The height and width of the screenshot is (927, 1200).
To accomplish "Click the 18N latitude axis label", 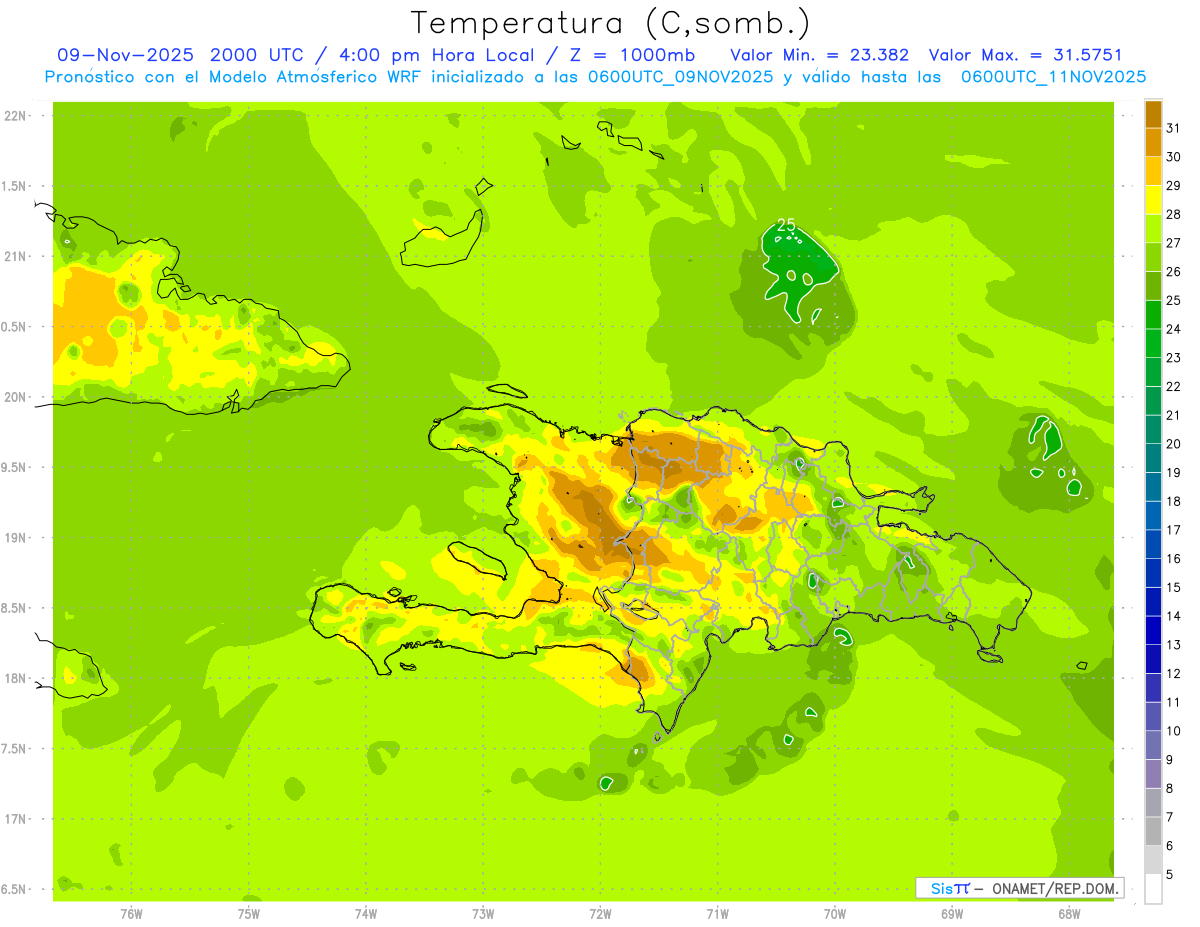I will [x=16, y=678].
